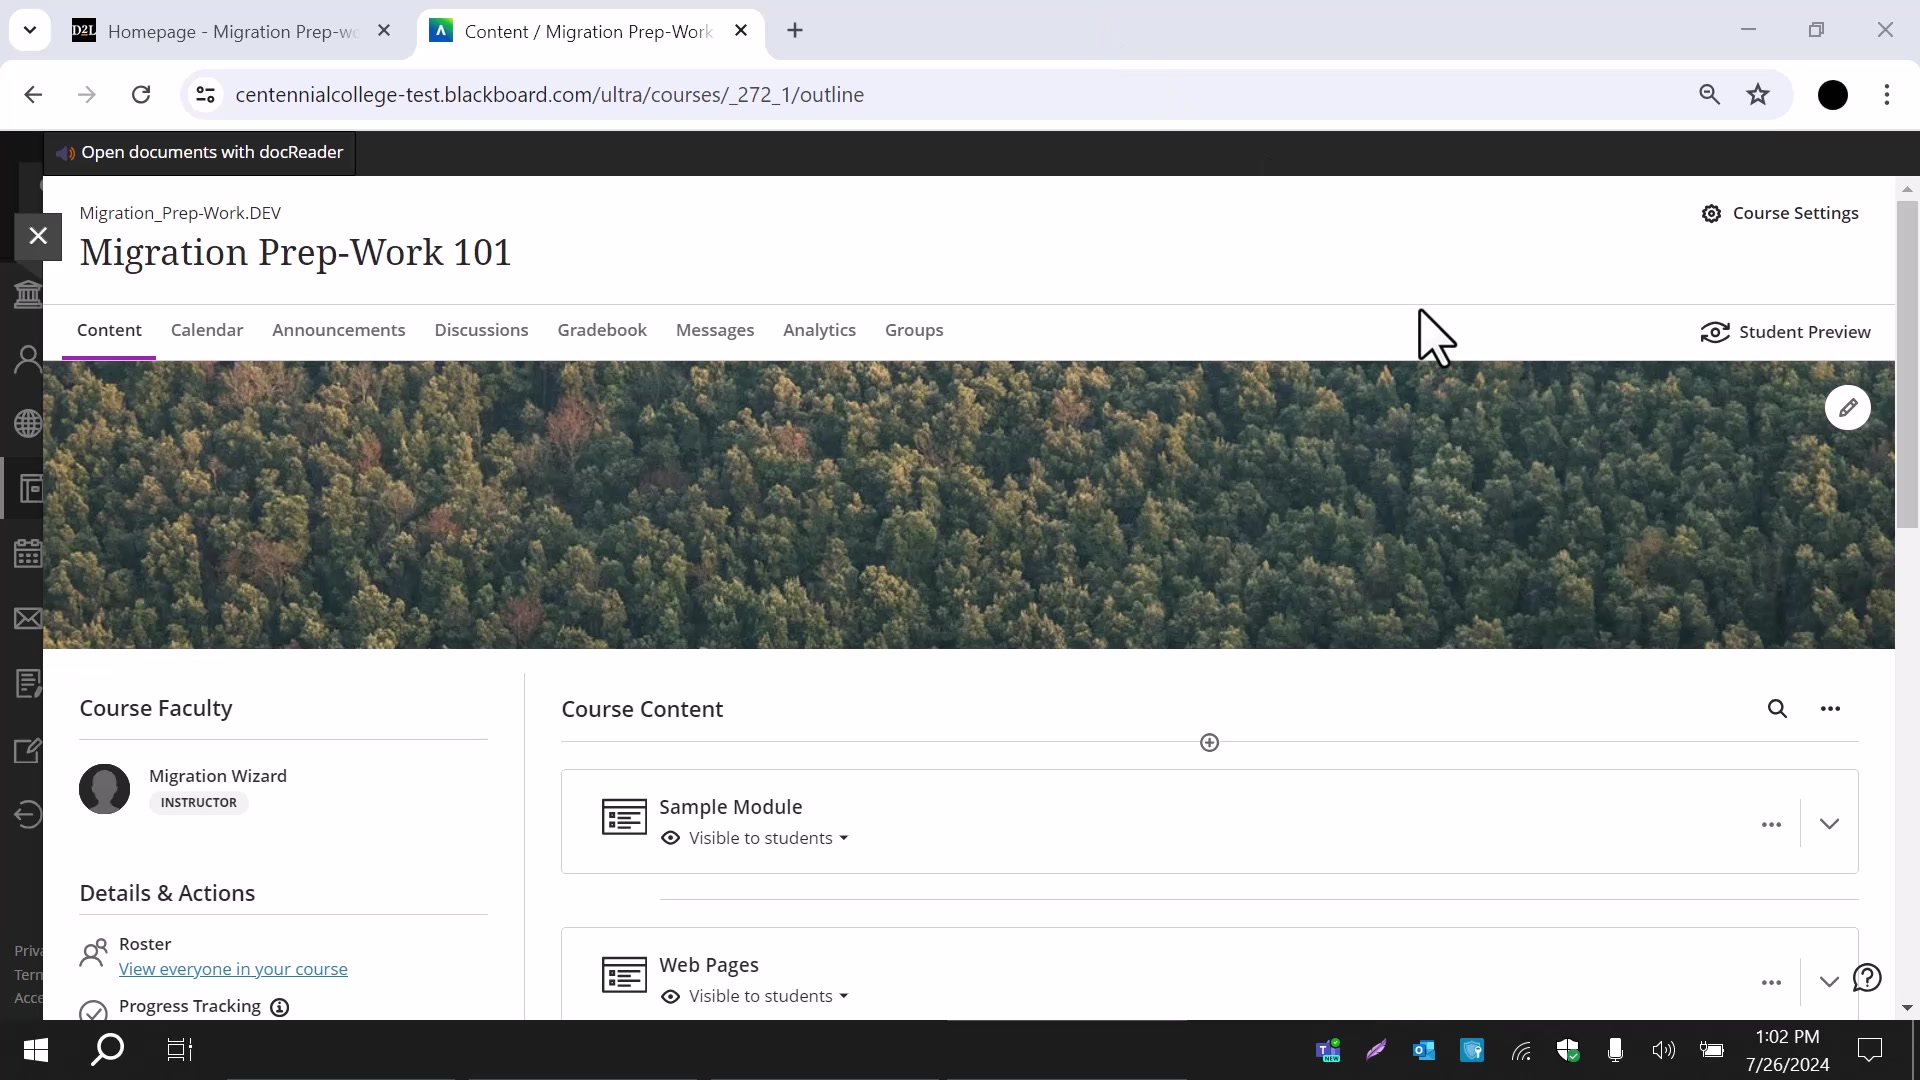Screen dimensions: 1920x1080
Task: Enter Student Preview mode
Action: click(1785, 332)
